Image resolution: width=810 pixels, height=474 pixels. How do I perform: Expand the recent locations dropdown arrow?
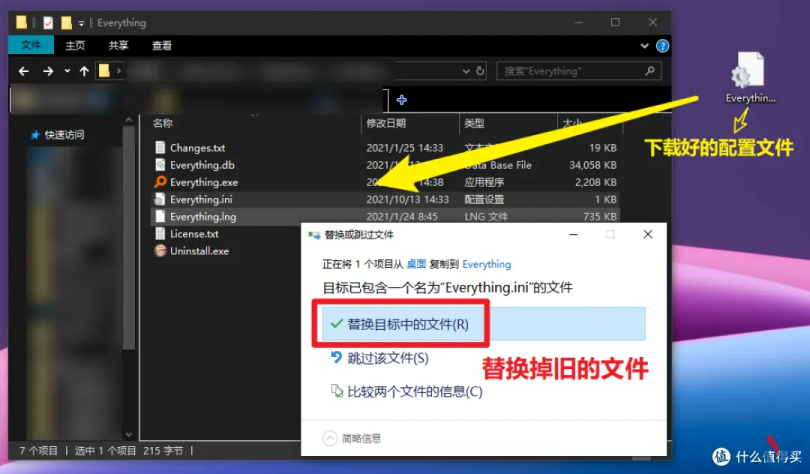pyautogui.click(x=67, y=71)
